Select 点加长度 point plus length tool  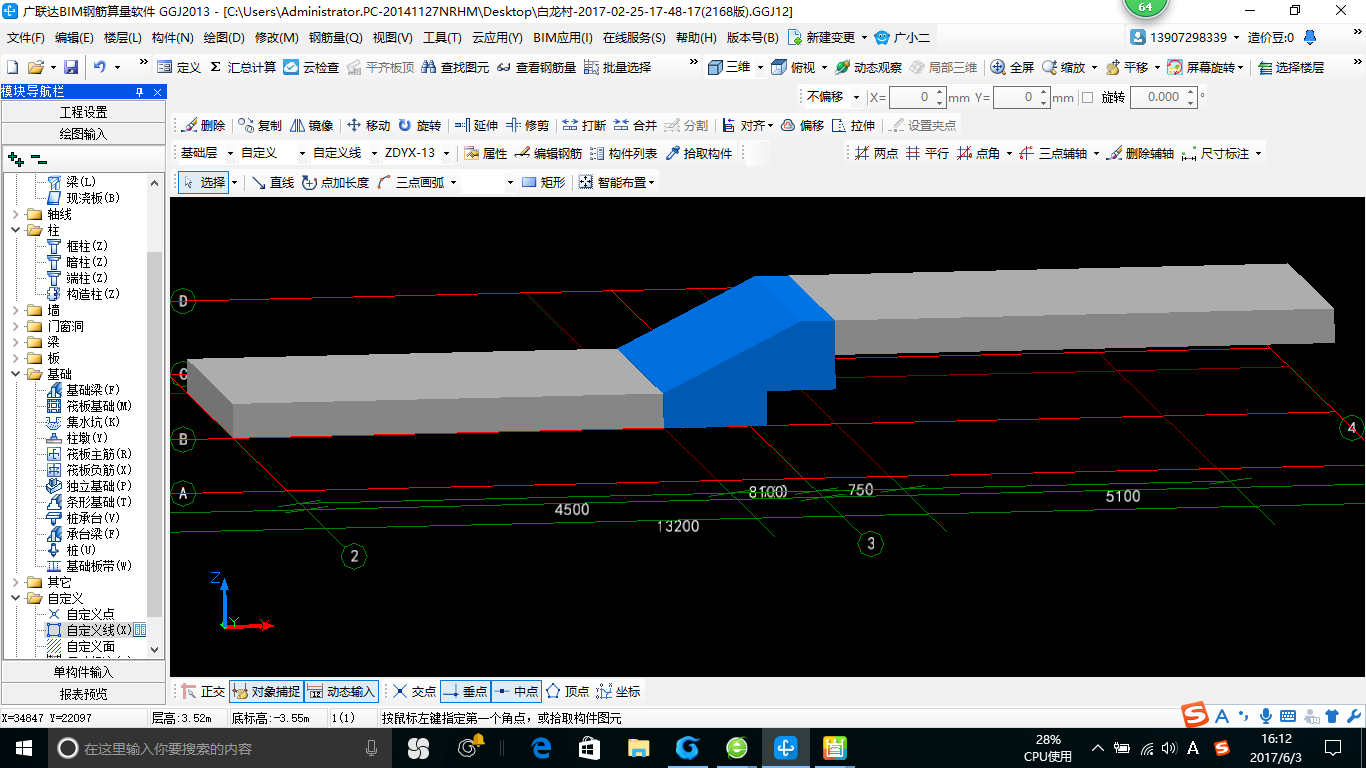click(335, 183)
